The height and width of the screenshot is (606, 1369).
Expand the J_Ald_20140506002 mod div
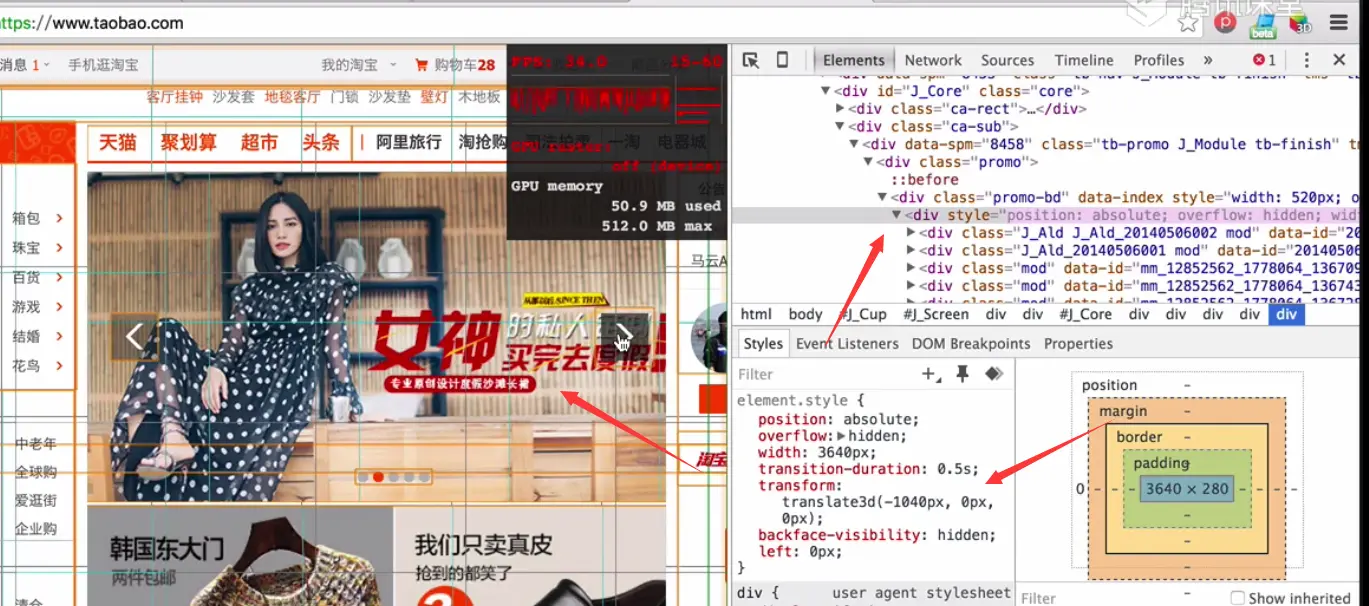tap(910, 233)
